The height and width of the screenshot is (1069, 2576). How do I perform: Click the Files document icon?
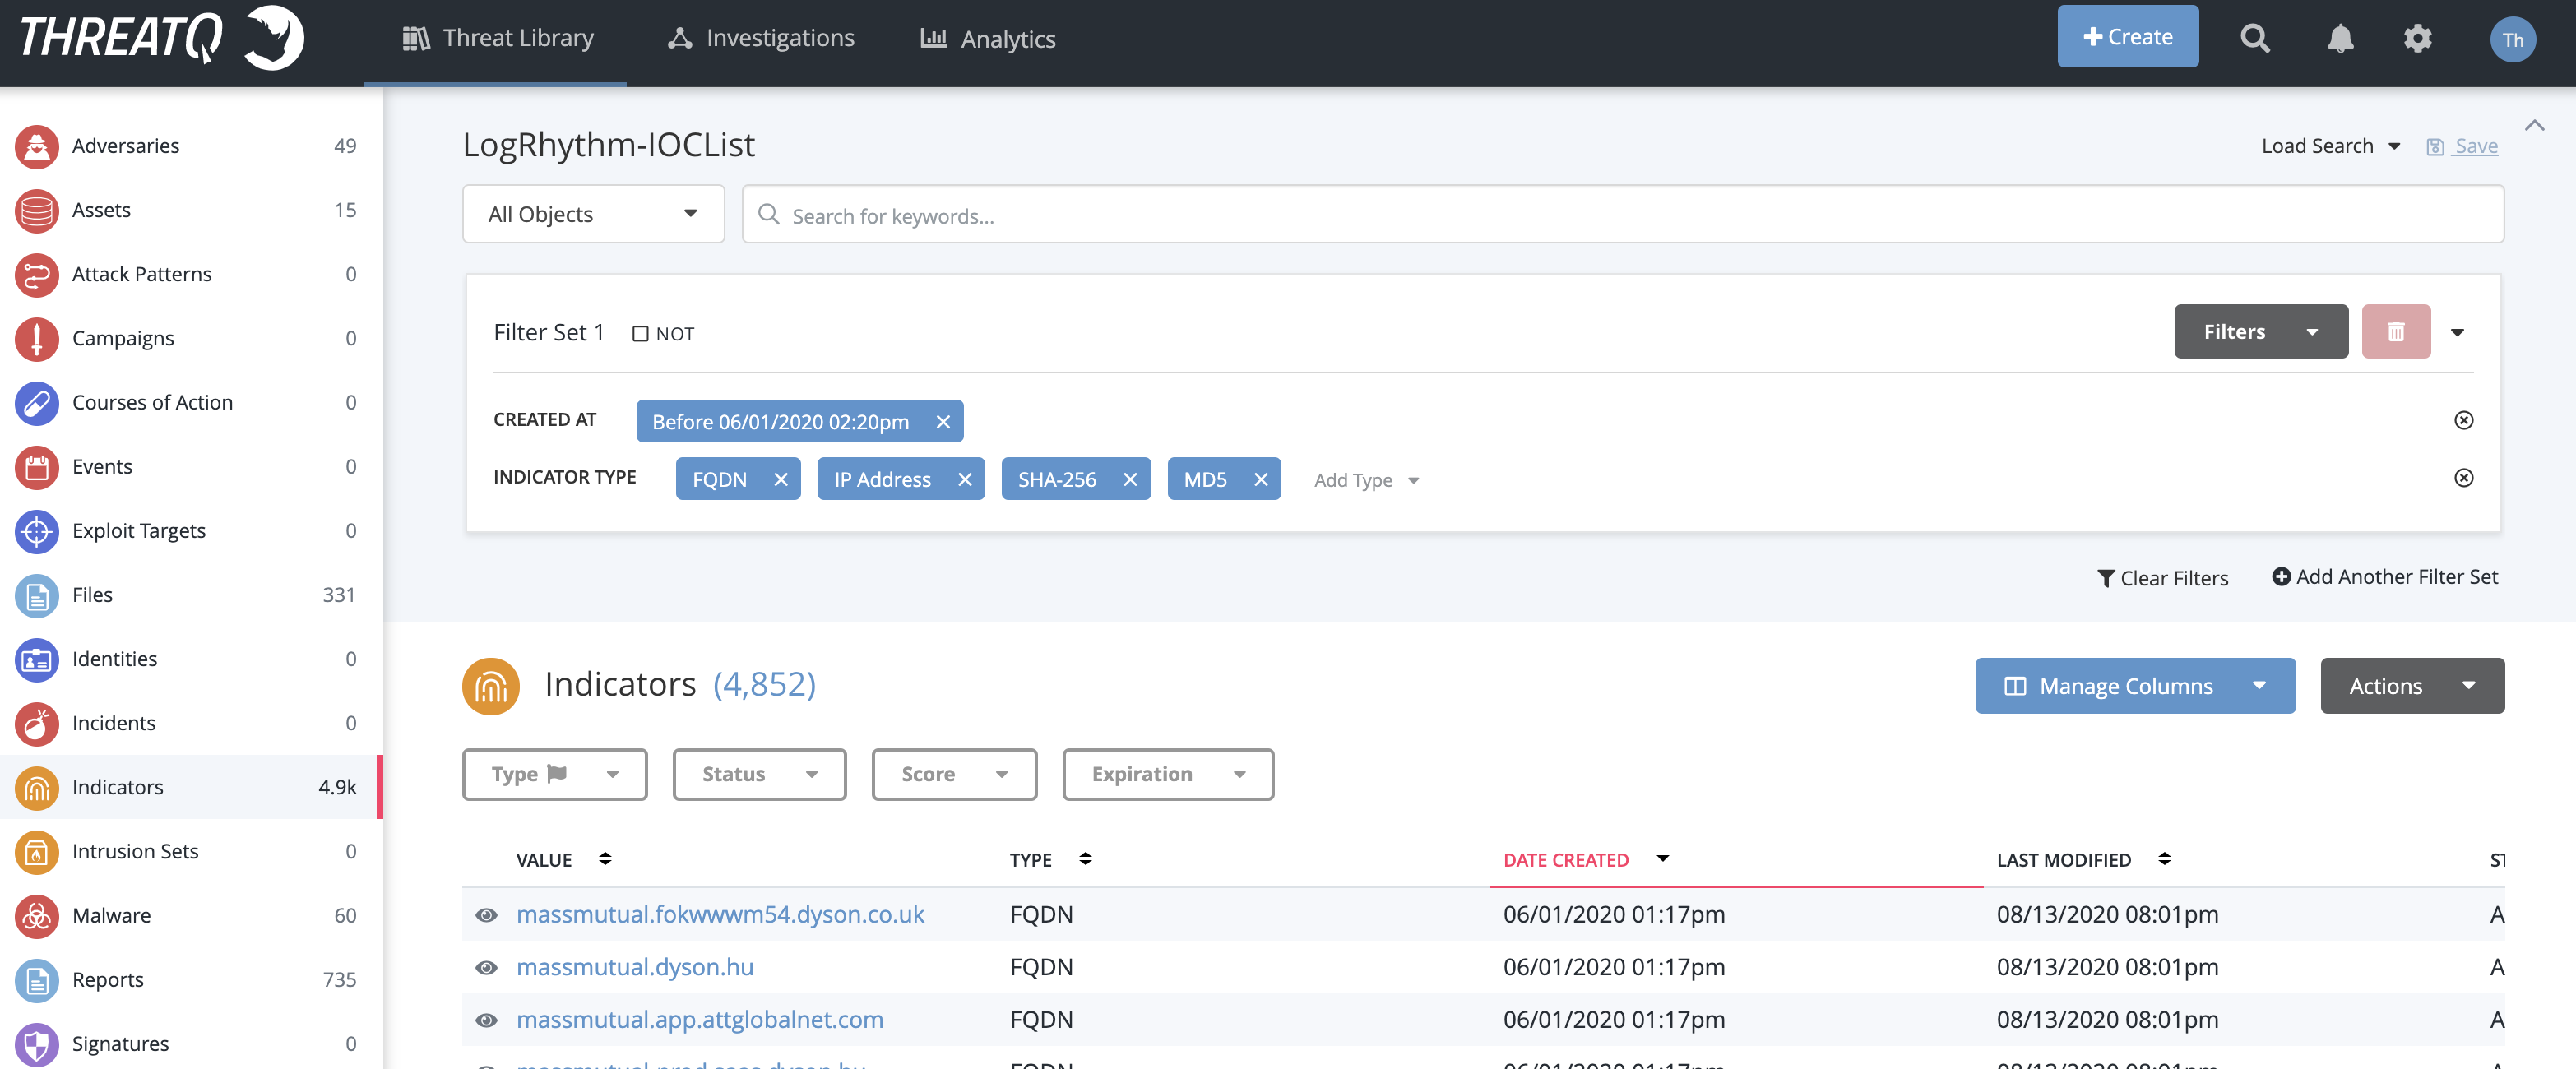pyautogui.click(x=37, y=595)
